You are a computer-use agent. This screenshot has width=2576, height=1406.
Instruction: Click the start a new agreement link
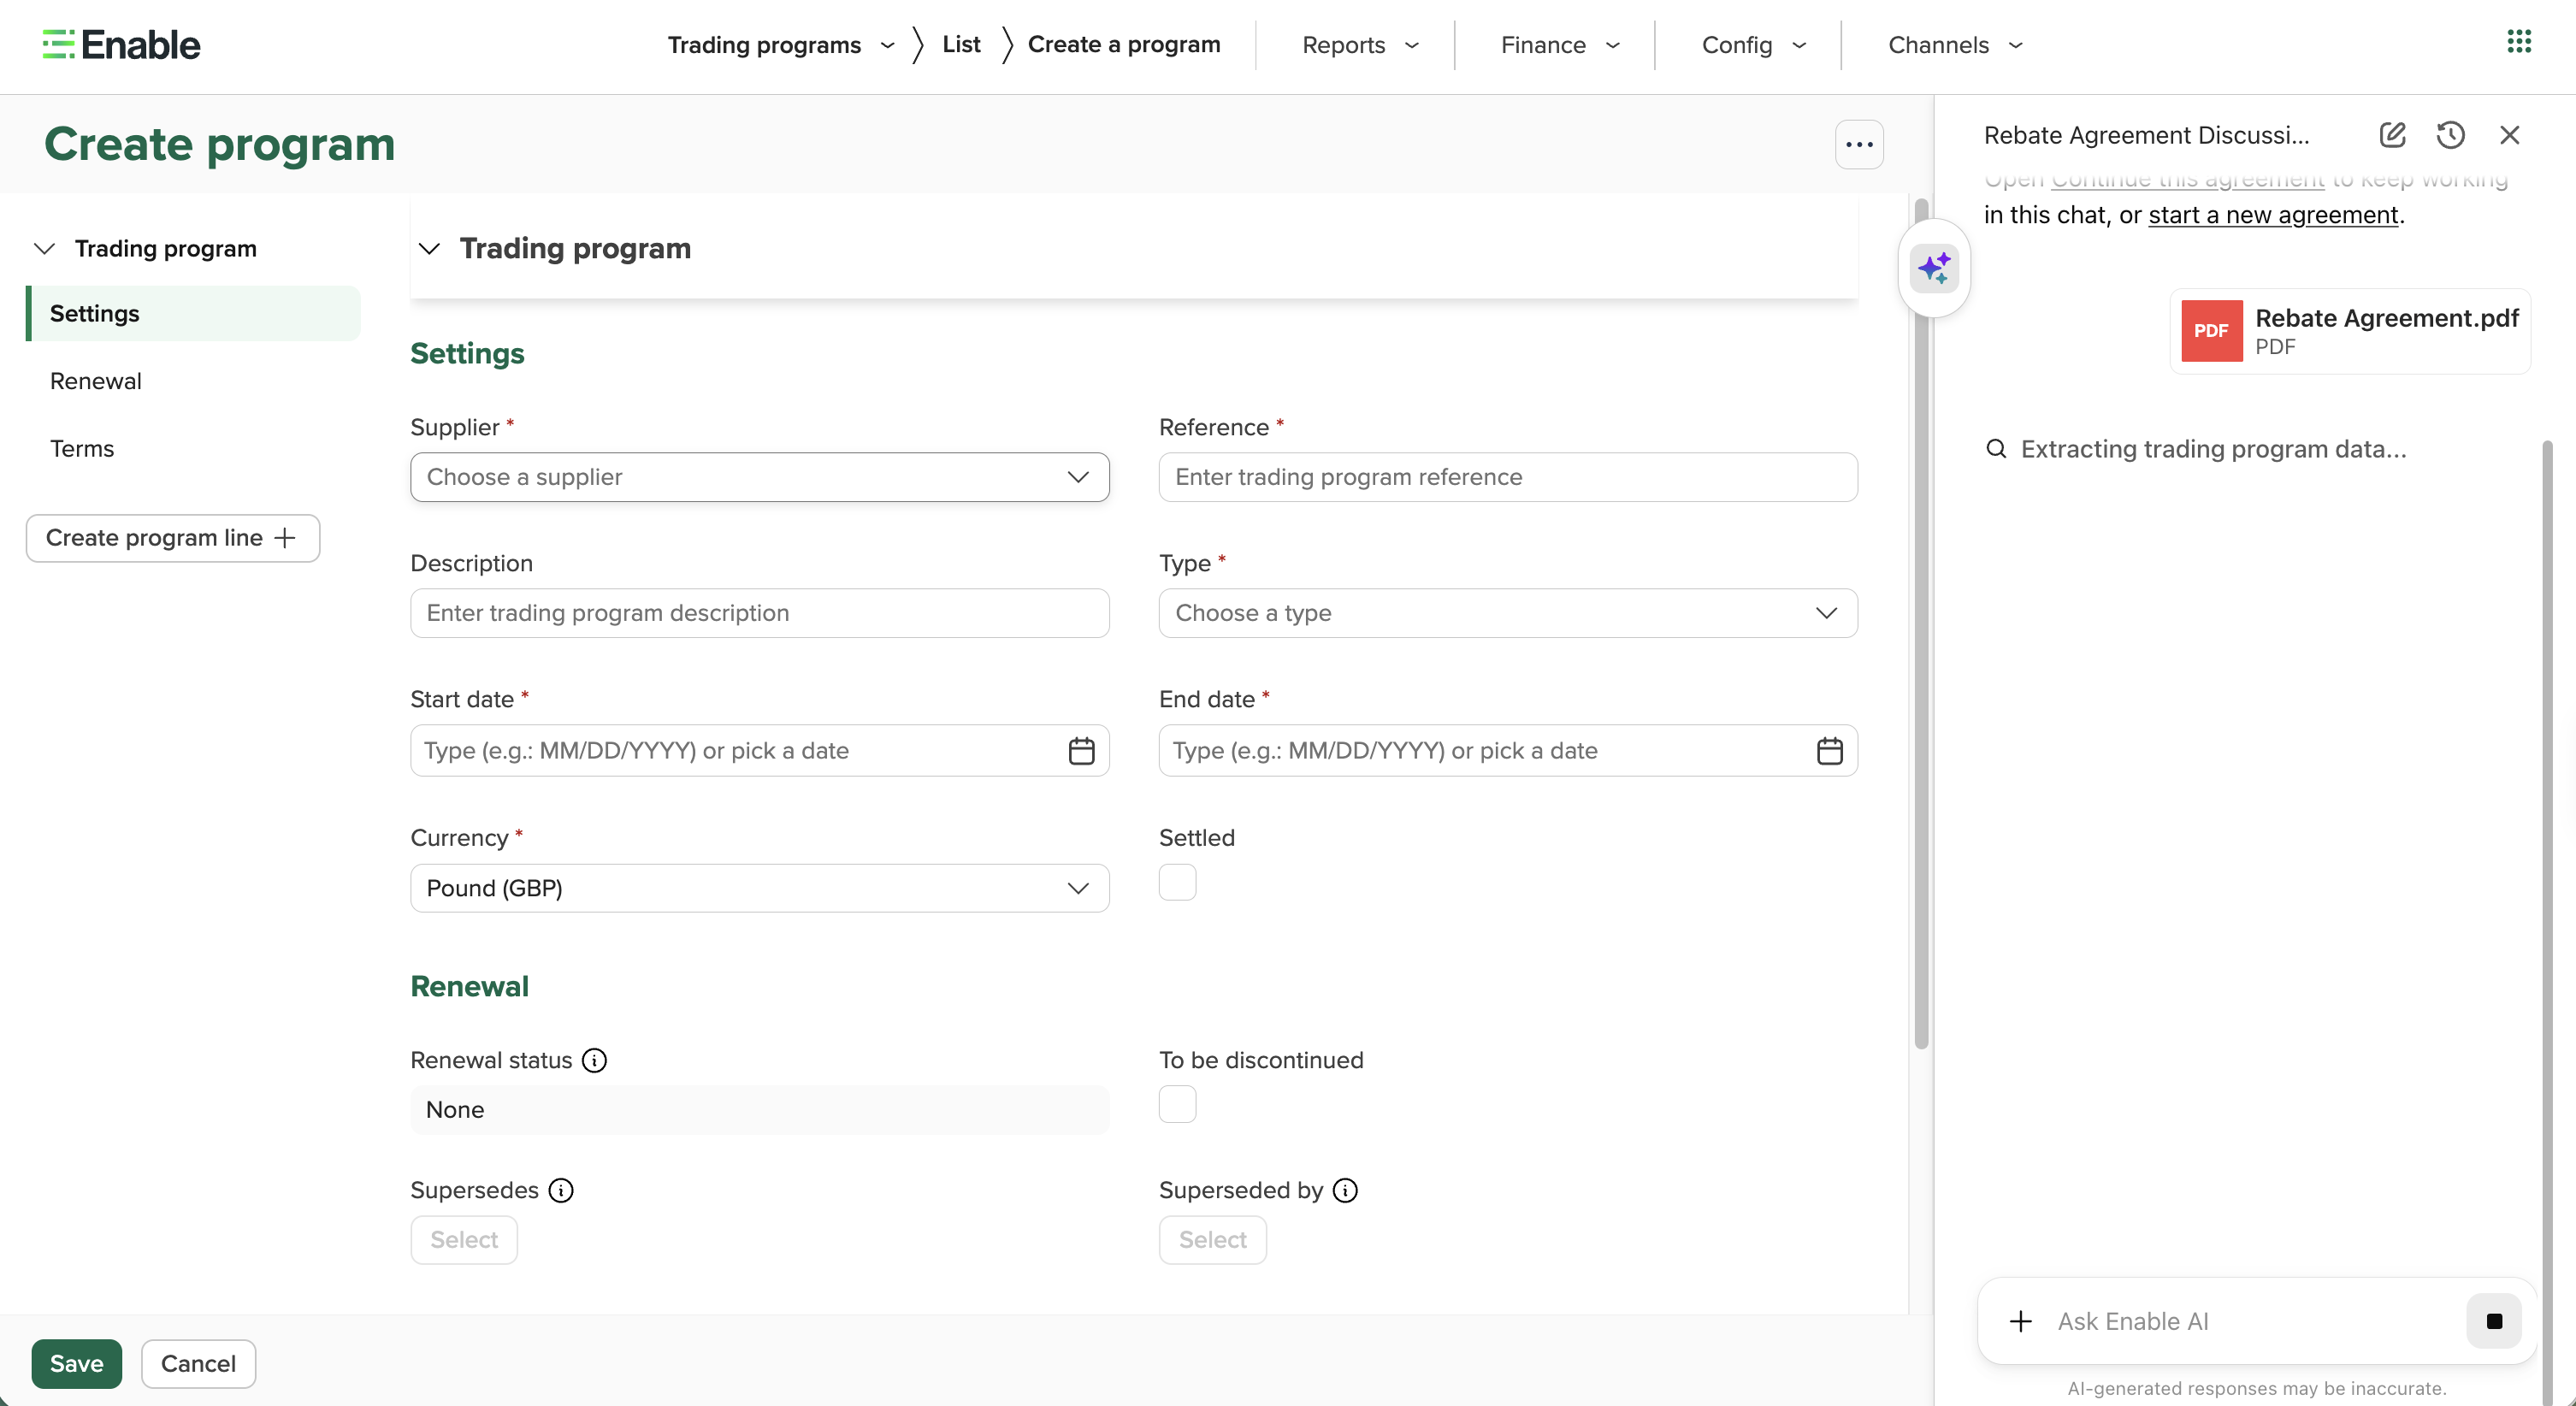[x=2273, y=214]
